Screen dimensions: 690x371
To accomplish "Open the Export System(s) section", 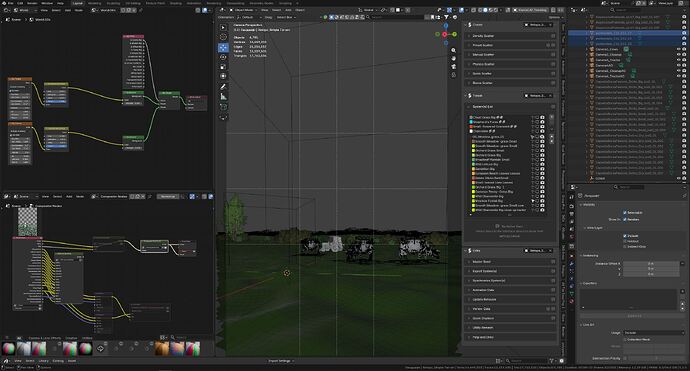I will [511, 271].
